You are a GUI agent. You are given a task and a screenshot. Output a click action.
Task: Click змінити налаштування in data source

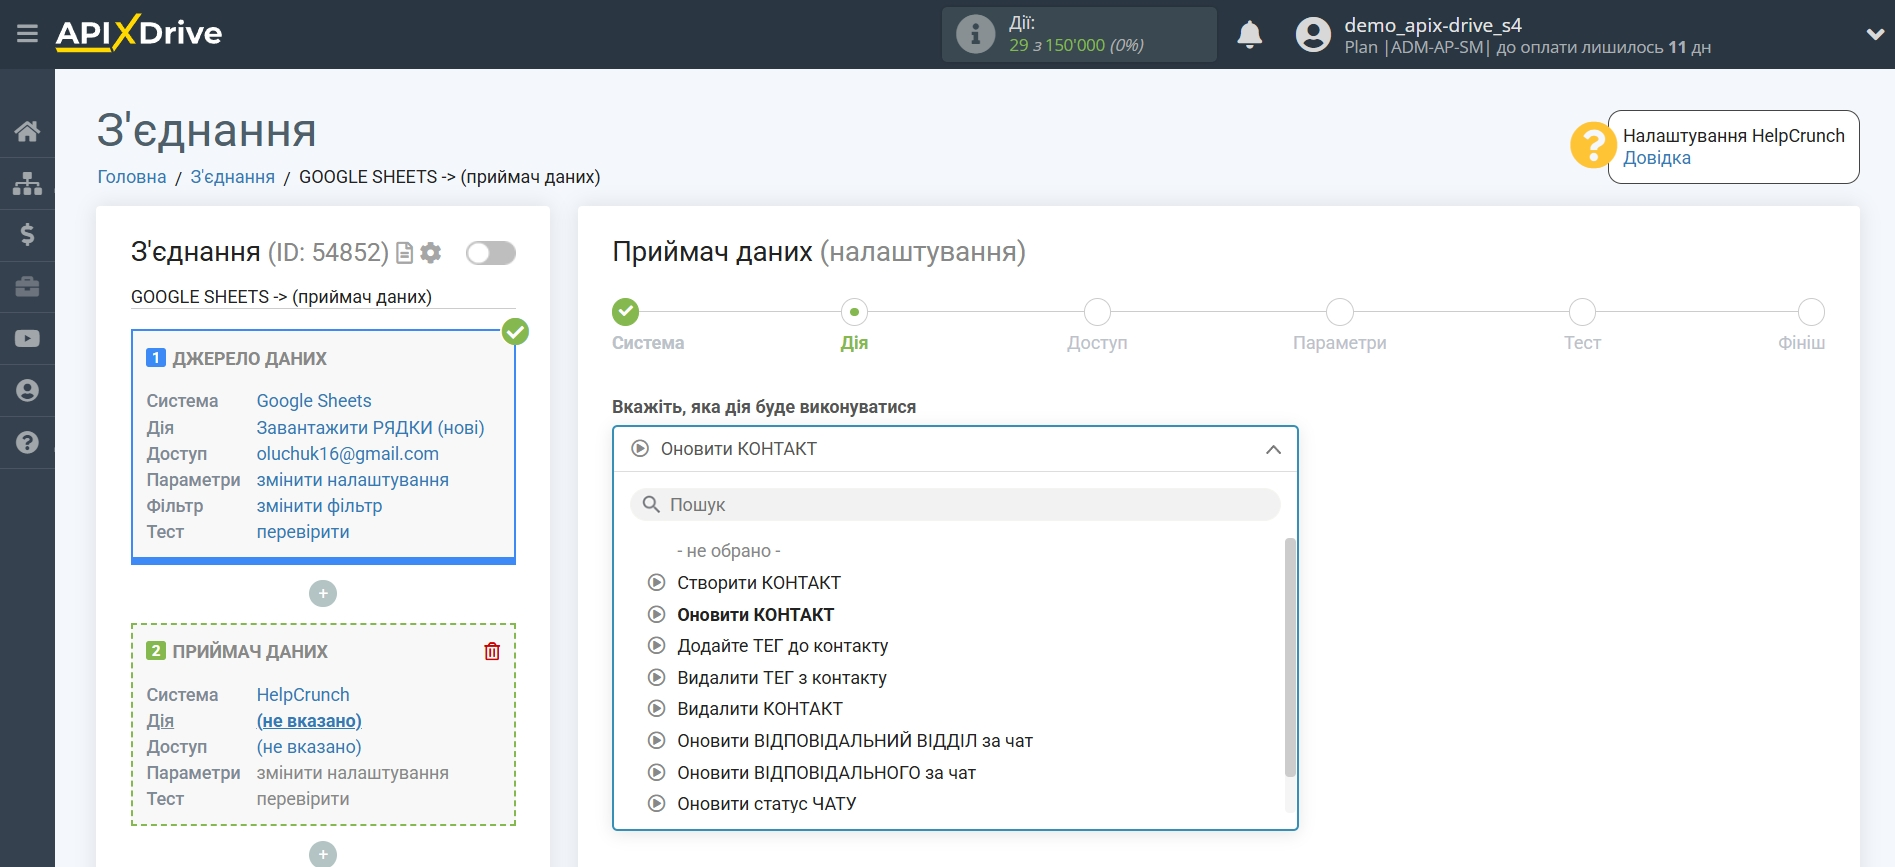pyautogui.click(x=353, y=480)
